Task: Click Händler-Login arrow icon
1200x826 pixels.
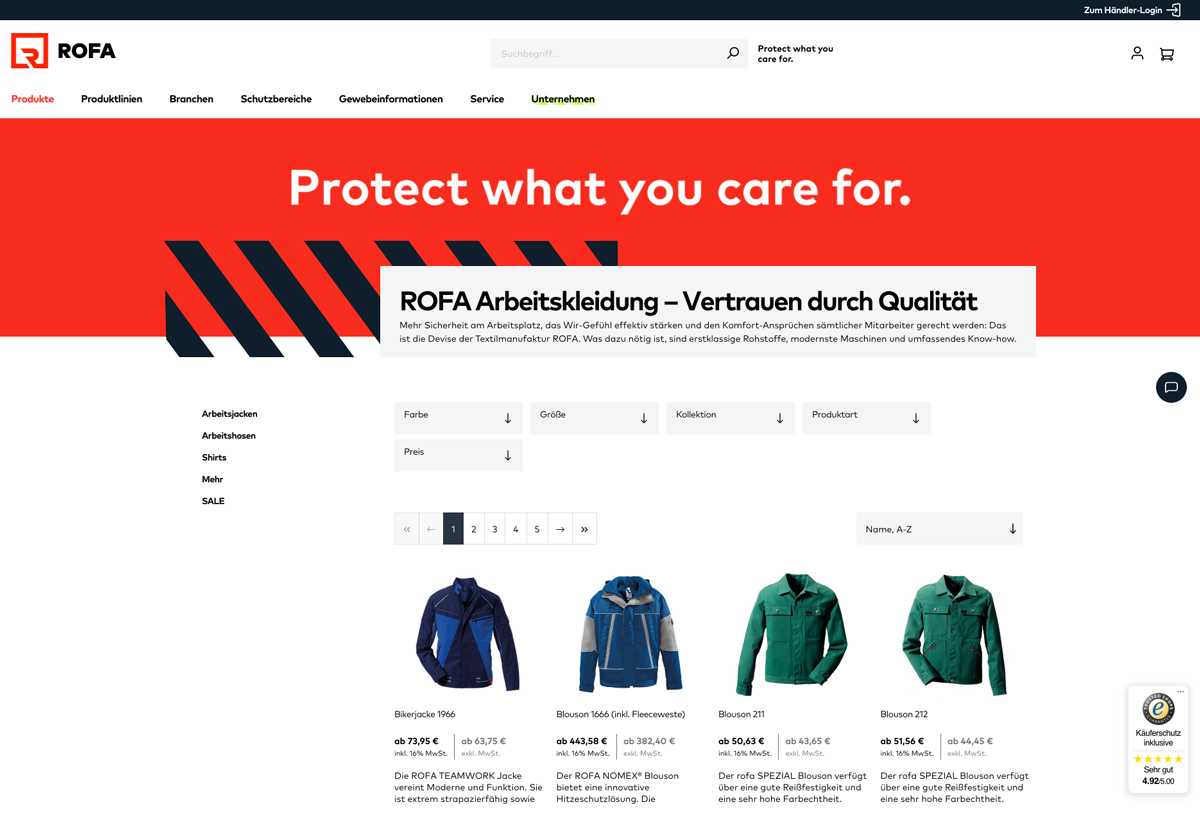Action: click(x=1174, y=10)
